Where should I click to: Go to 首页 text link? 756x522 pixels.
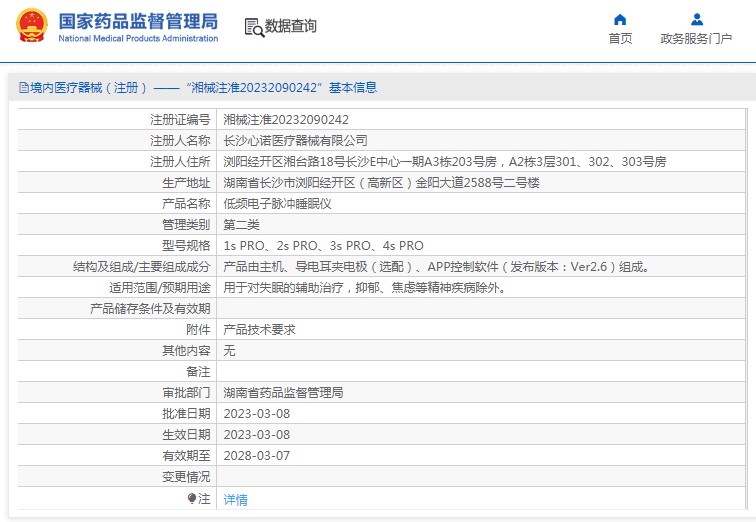[x=620, y=39]
